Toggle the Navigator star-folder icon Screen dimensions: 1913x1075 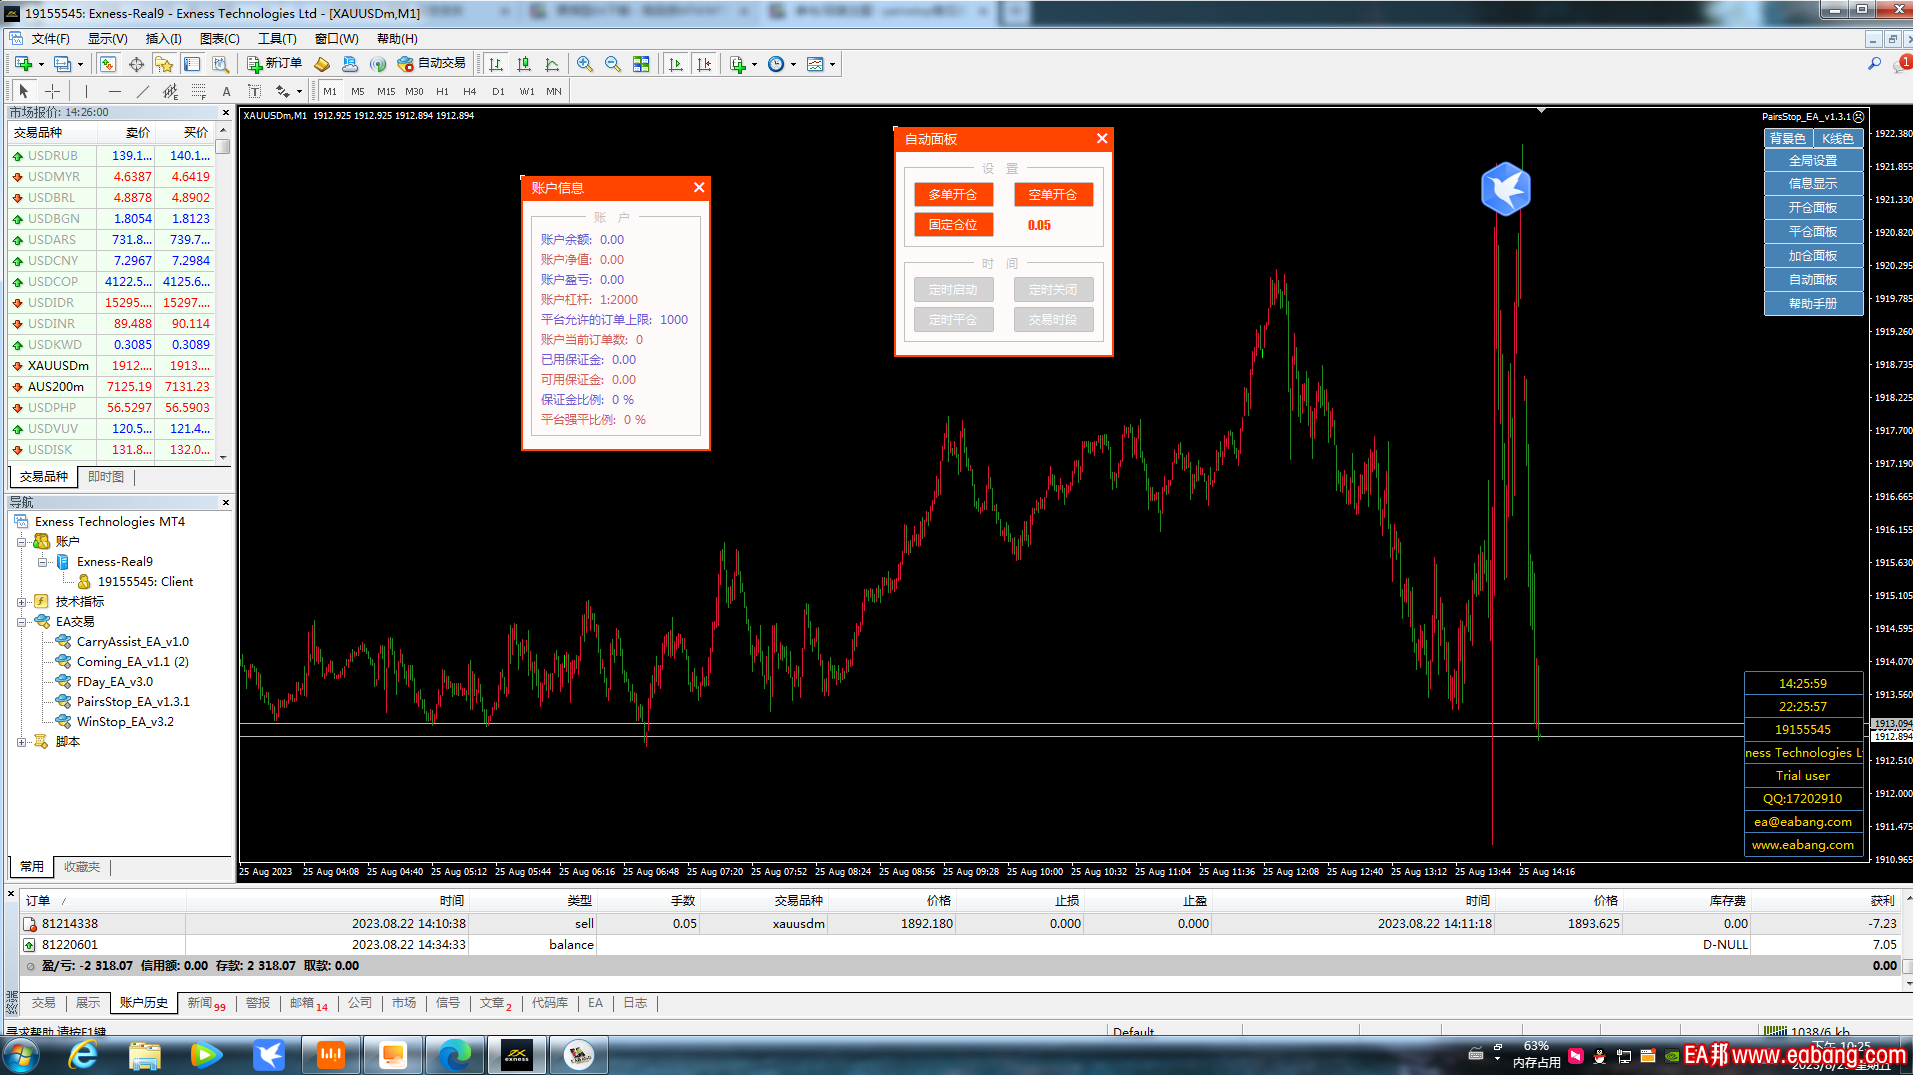[164, 64]
